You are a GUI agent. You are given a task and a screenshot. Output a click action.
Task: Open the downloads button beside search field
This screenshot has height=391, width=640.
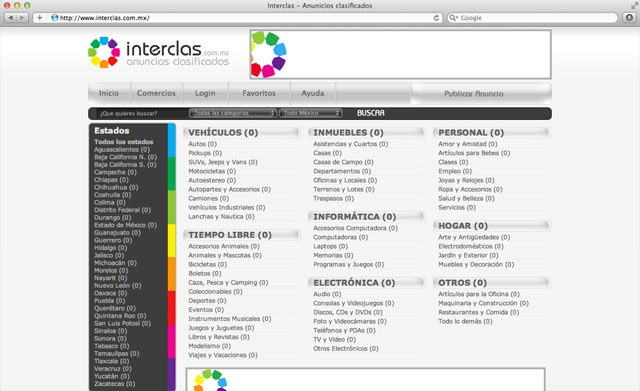pyautogui.click(x=629, y=18)
